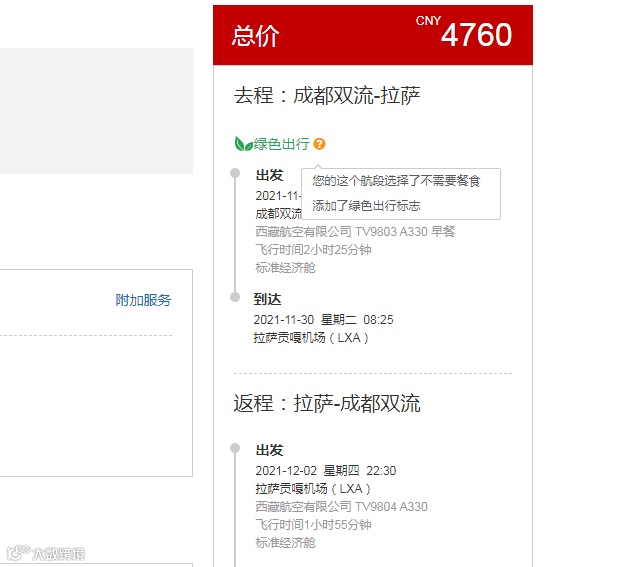Click the CNY currency label
The height and width of the screenshot is (567, 637).
click(428, 21)
